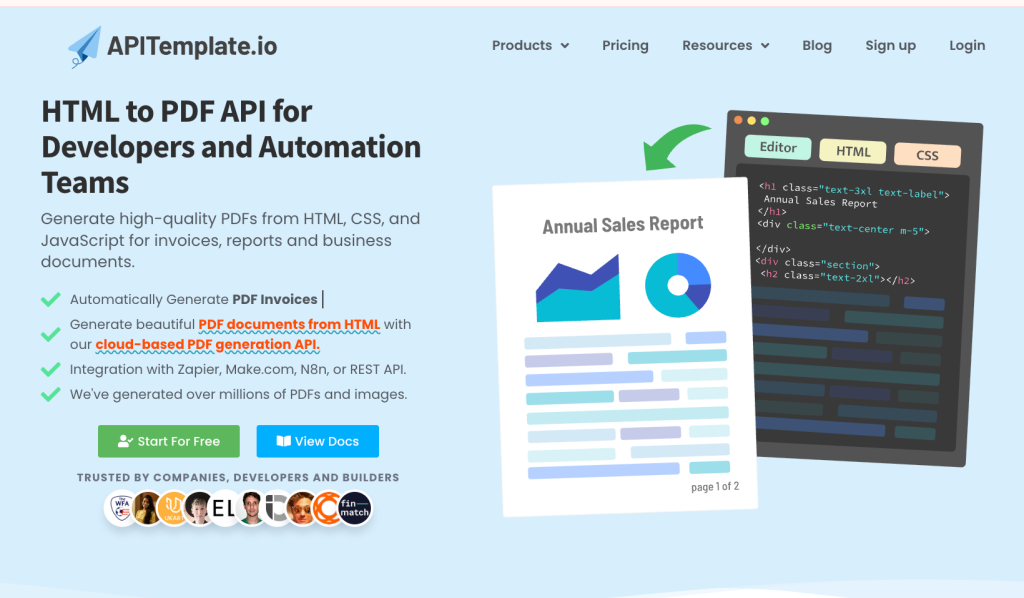The height and width of the screenshot is (598, 1024).
Task: Go to the Blog menu item
Action: (x=816, y=46)
